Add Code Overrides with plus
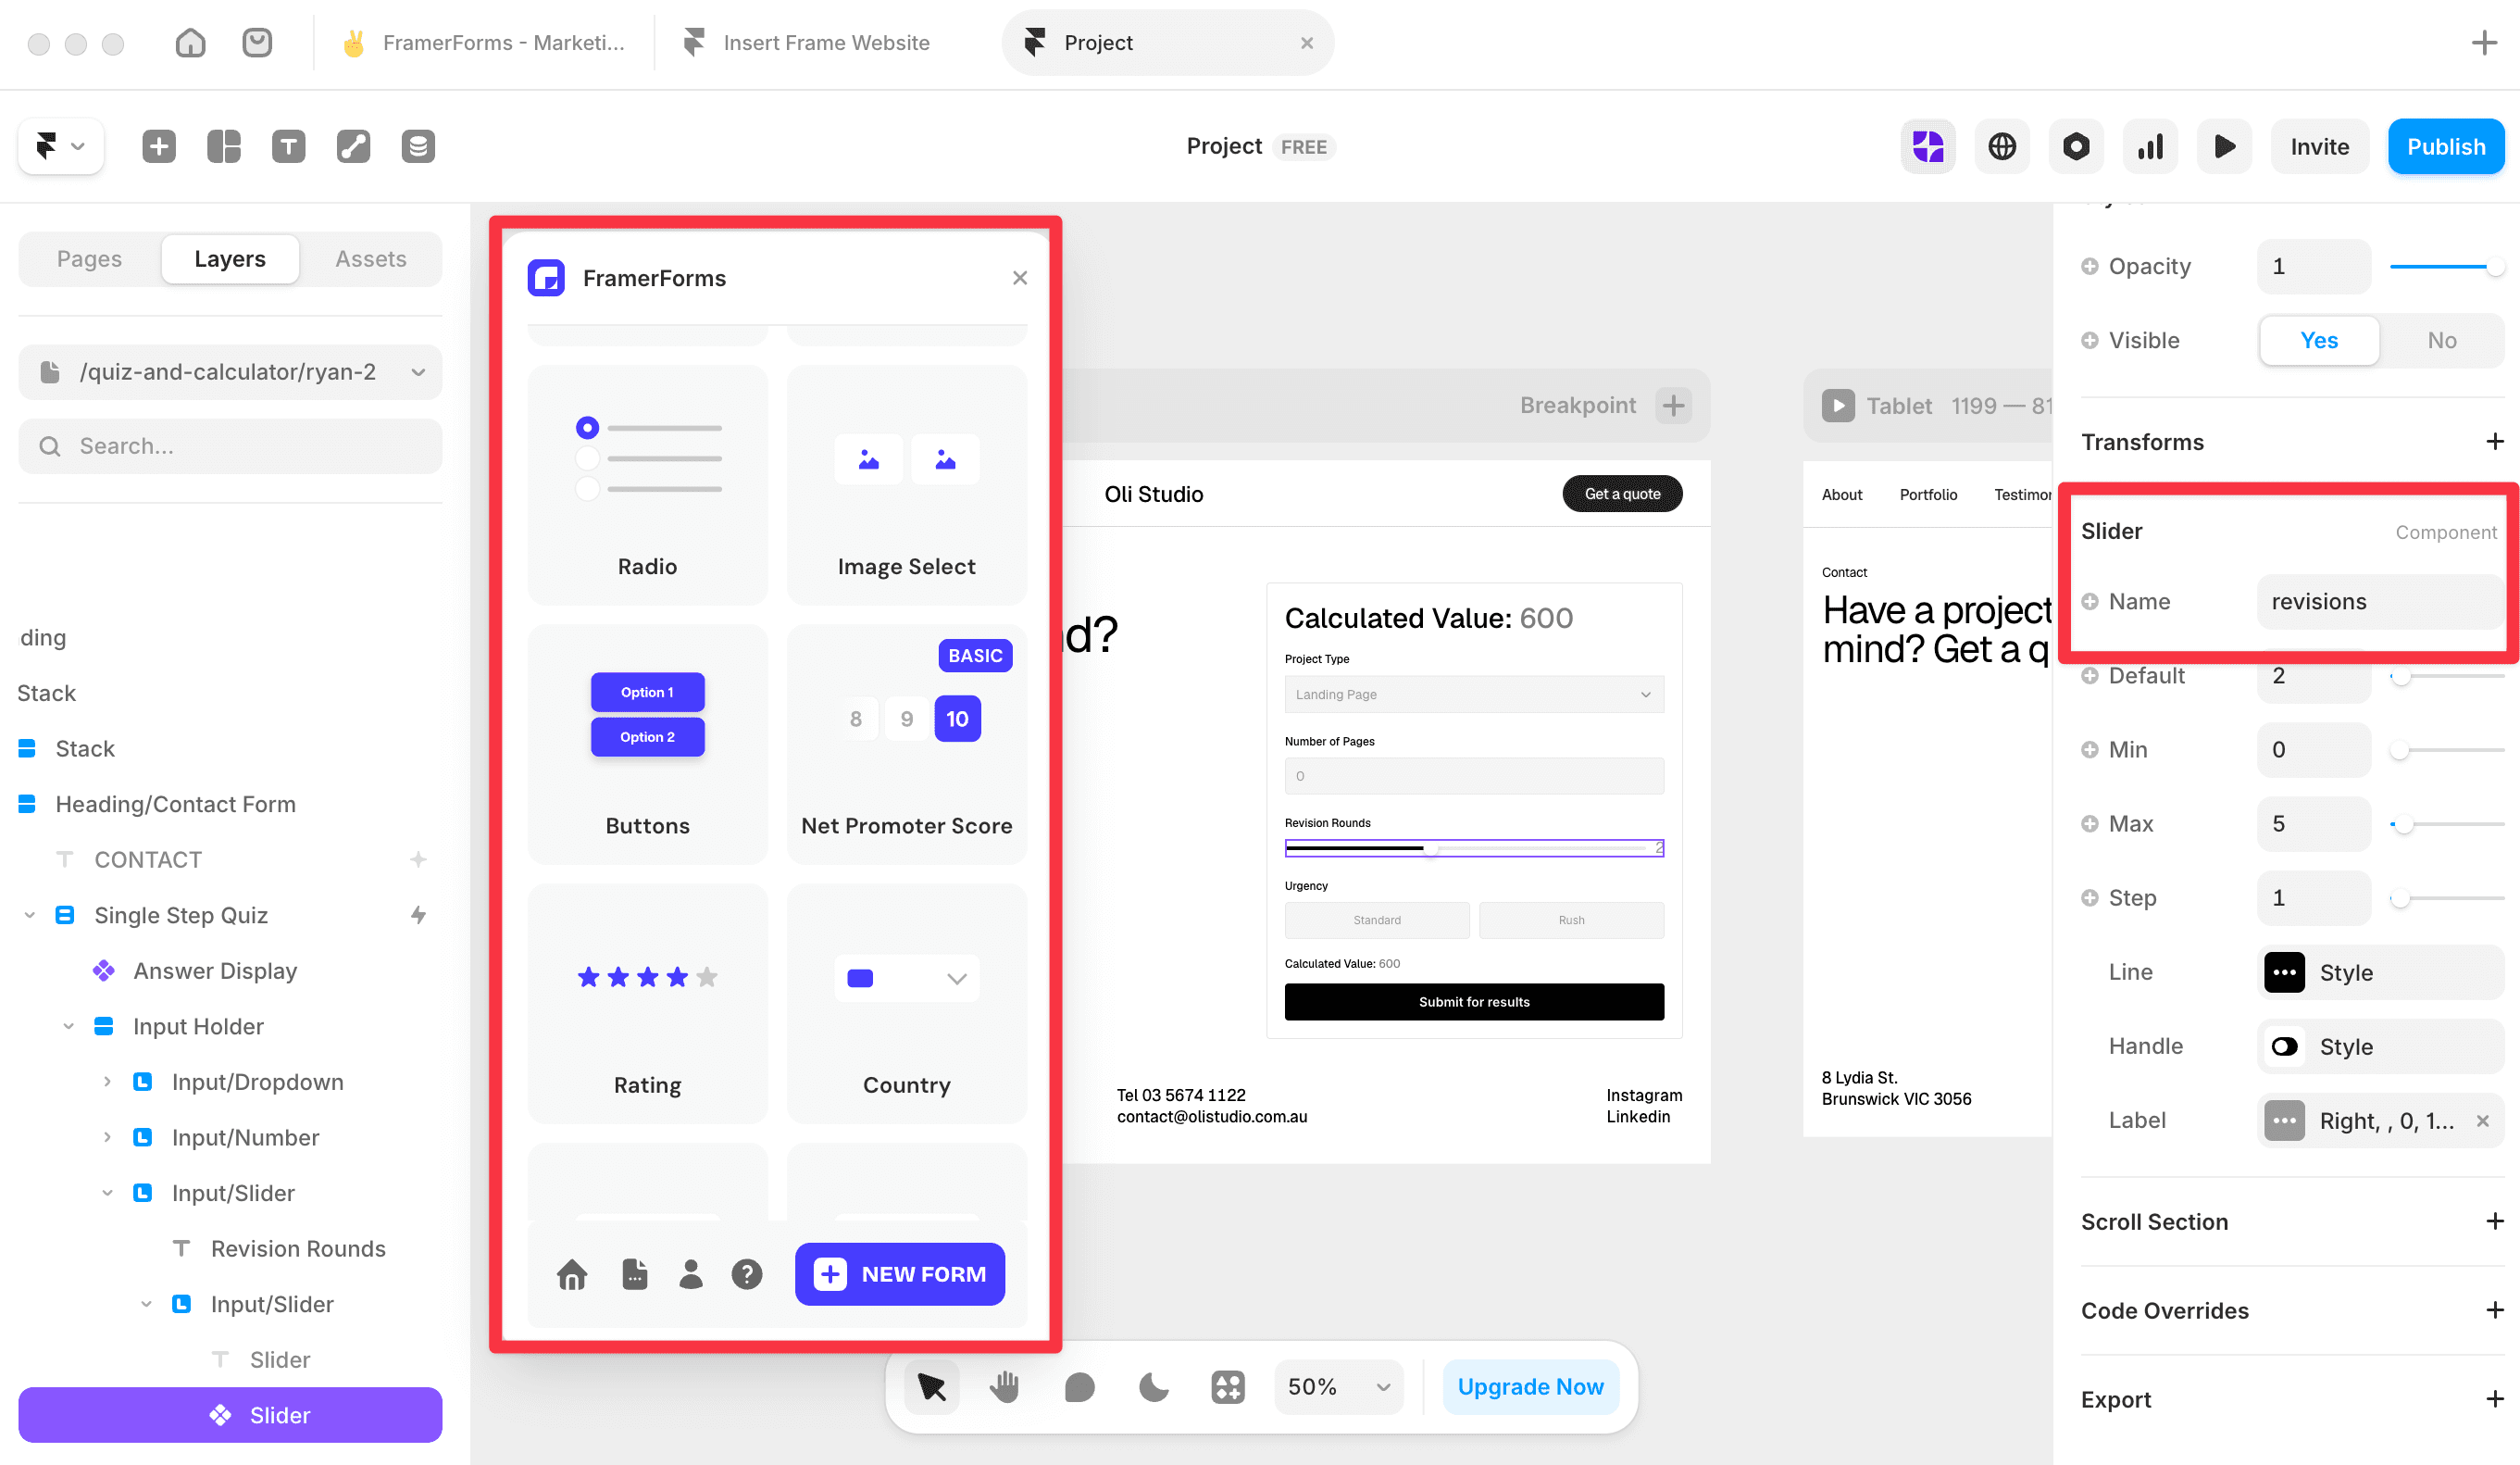This screenshot has width=2520, height=1465. 2494,1310
